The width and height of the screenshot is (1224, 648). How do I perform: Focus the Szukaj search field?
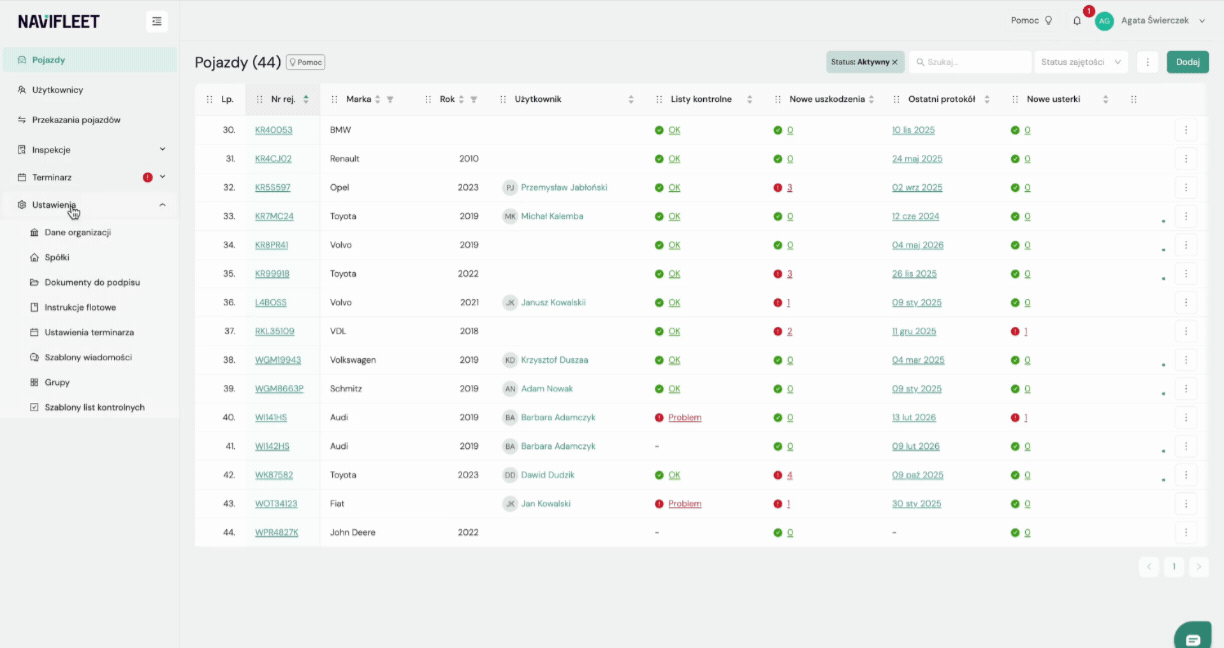[970, 62]
